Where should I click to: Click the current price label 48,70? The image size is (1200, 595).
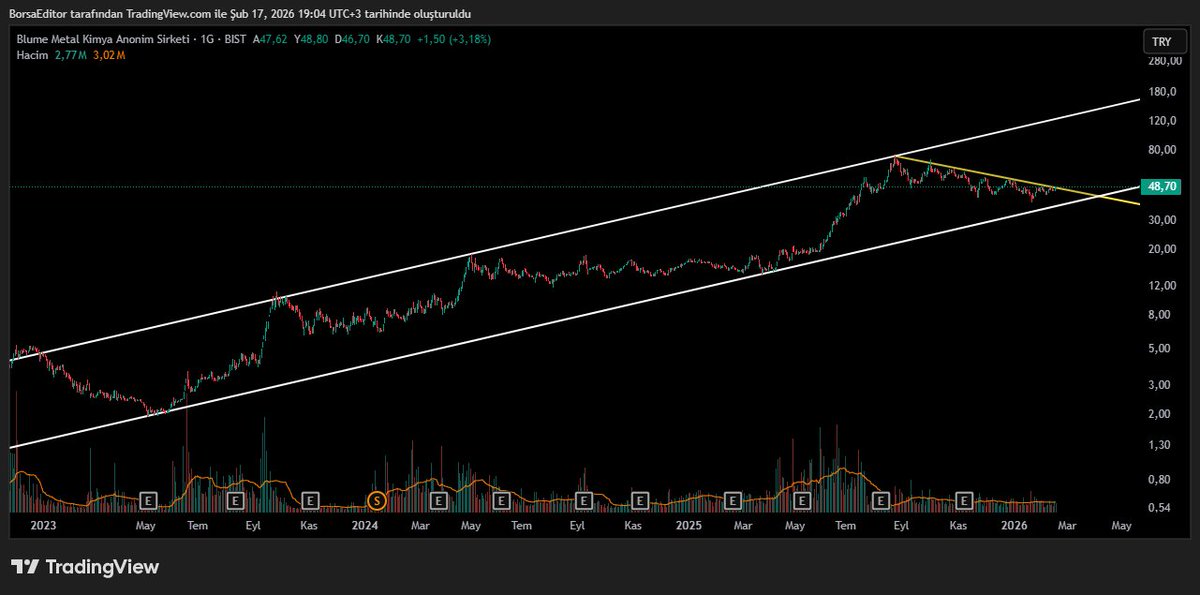point(1162,187)
